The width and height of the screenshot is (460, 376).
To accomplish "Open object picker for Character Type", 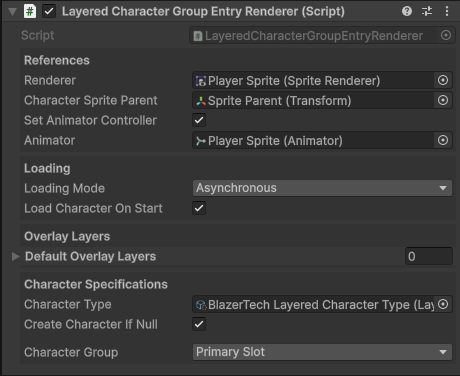I will [443, 304].
